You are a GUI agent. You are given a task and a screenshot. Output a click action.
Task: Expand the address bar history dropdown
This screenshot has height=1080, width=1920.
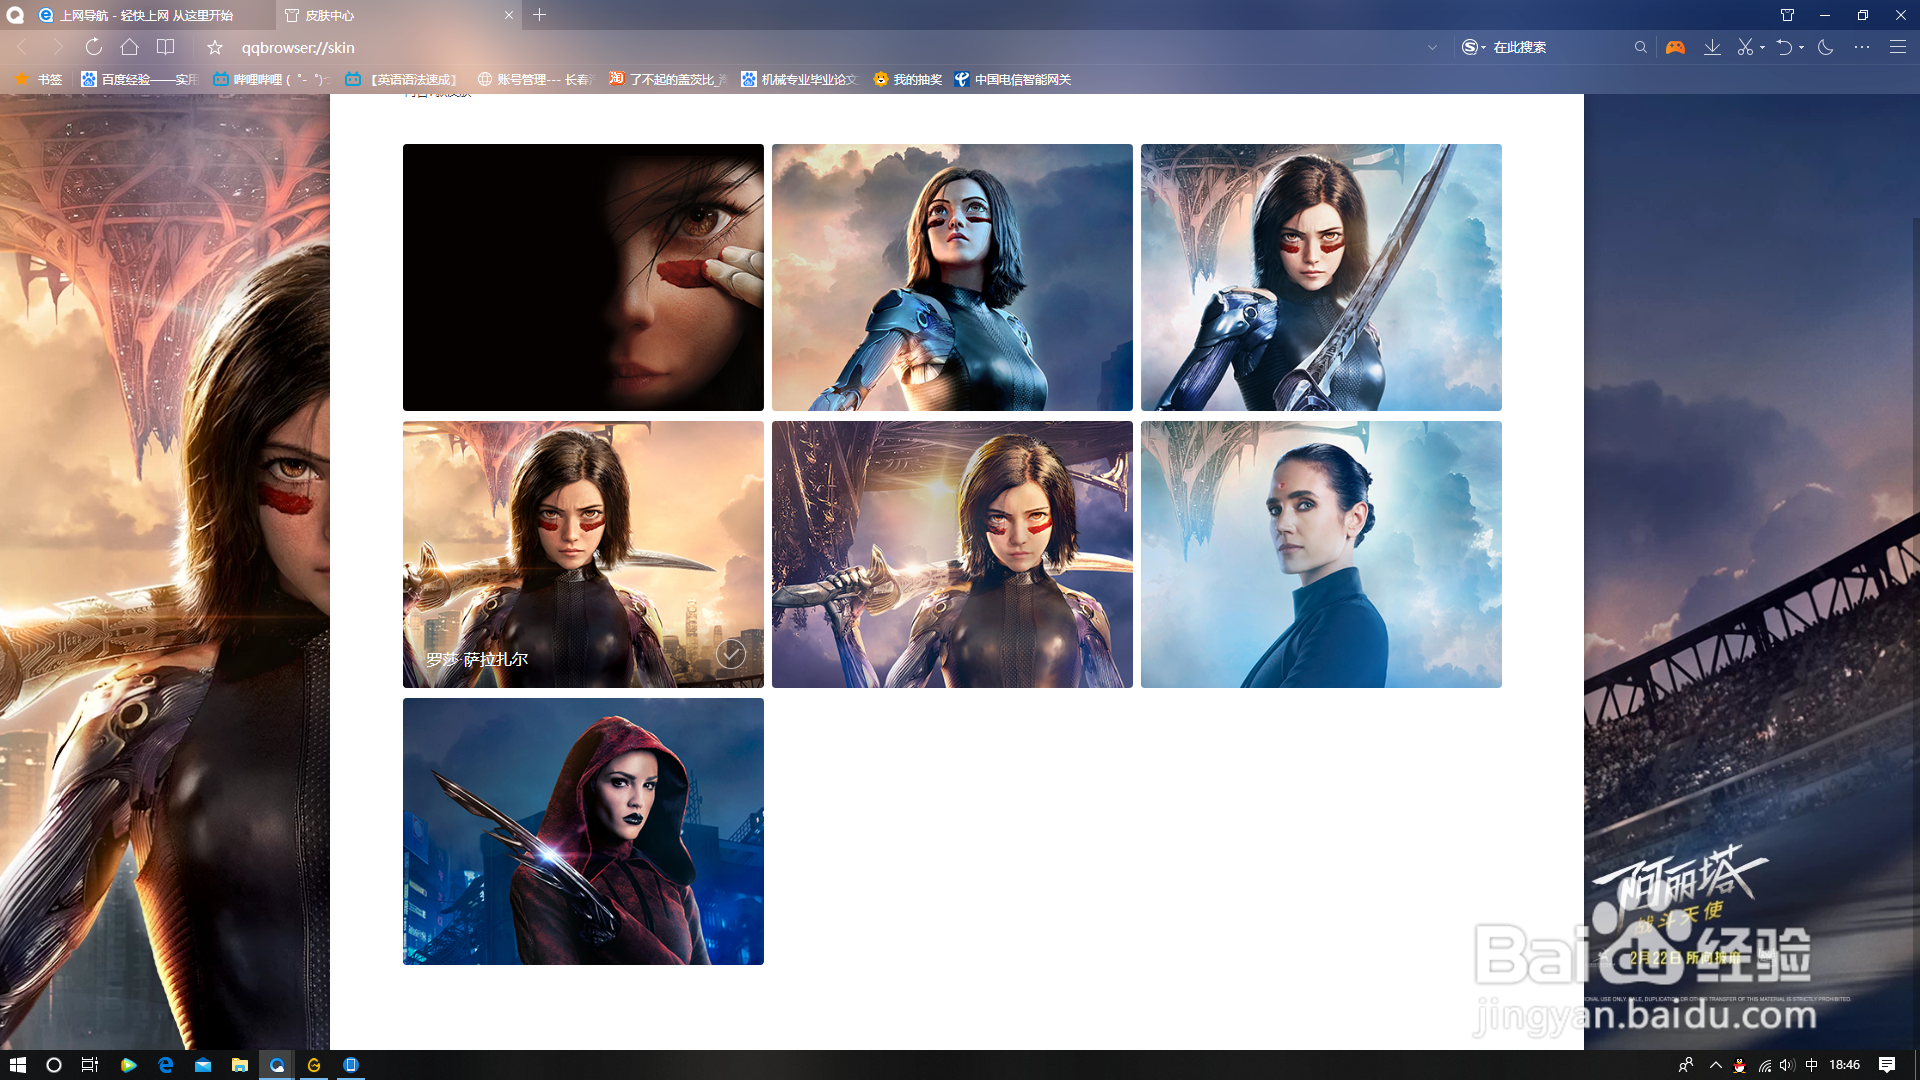[x=1432, y=47]
